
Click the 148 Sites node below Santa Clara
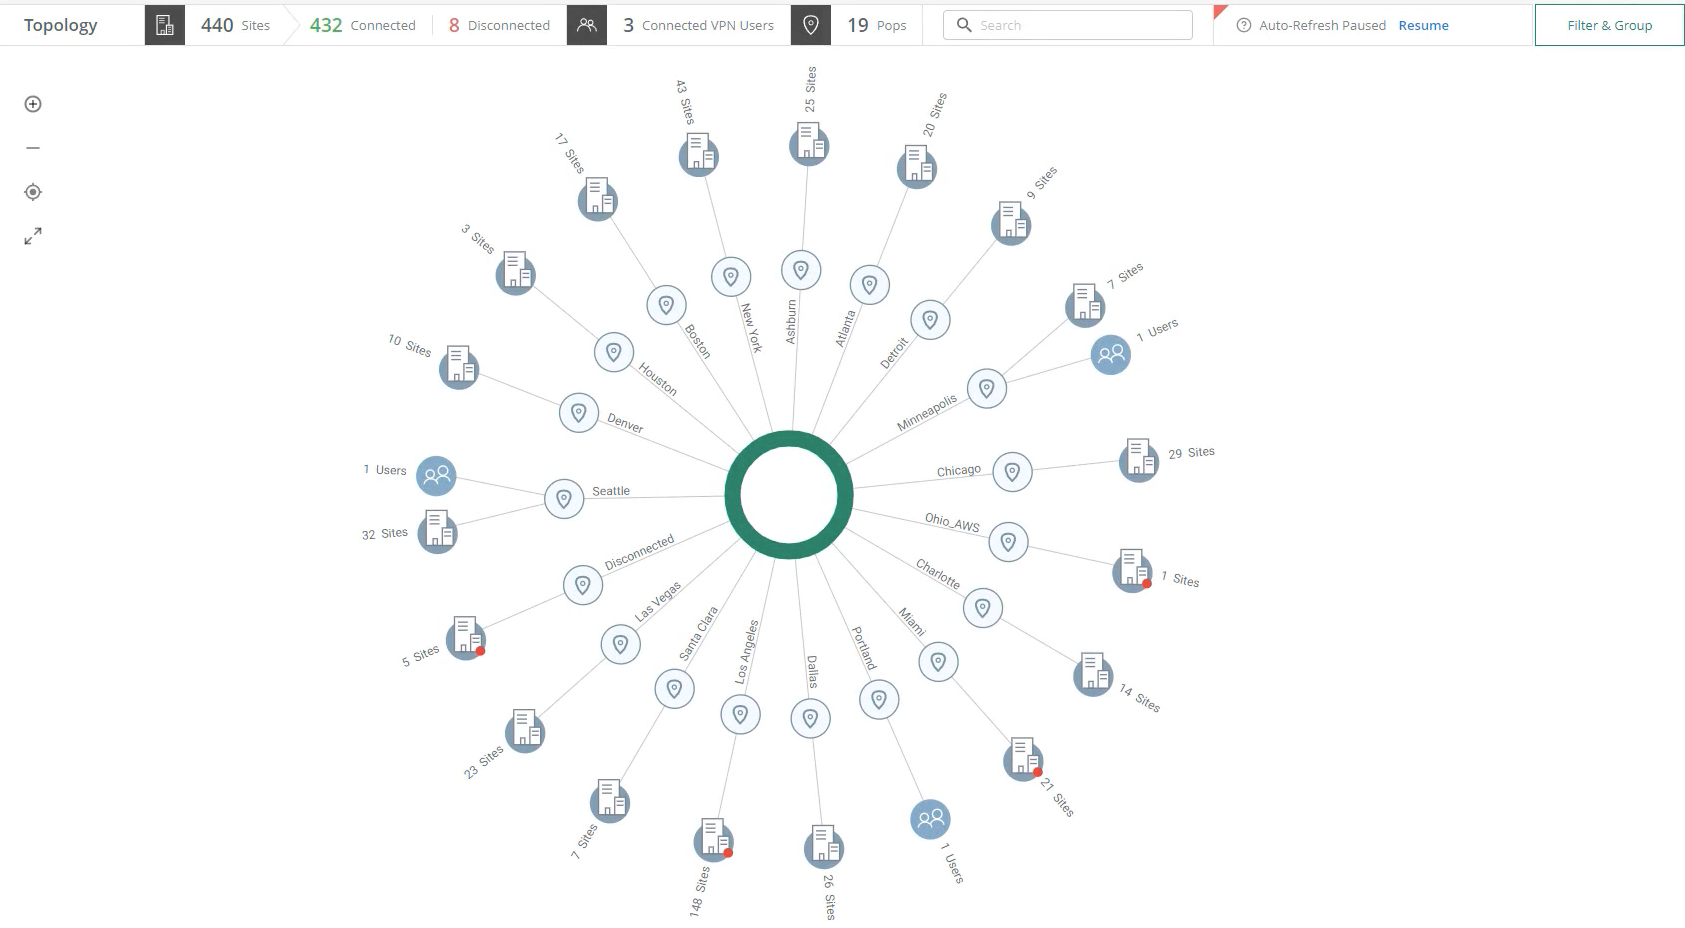tap(711, 841)
